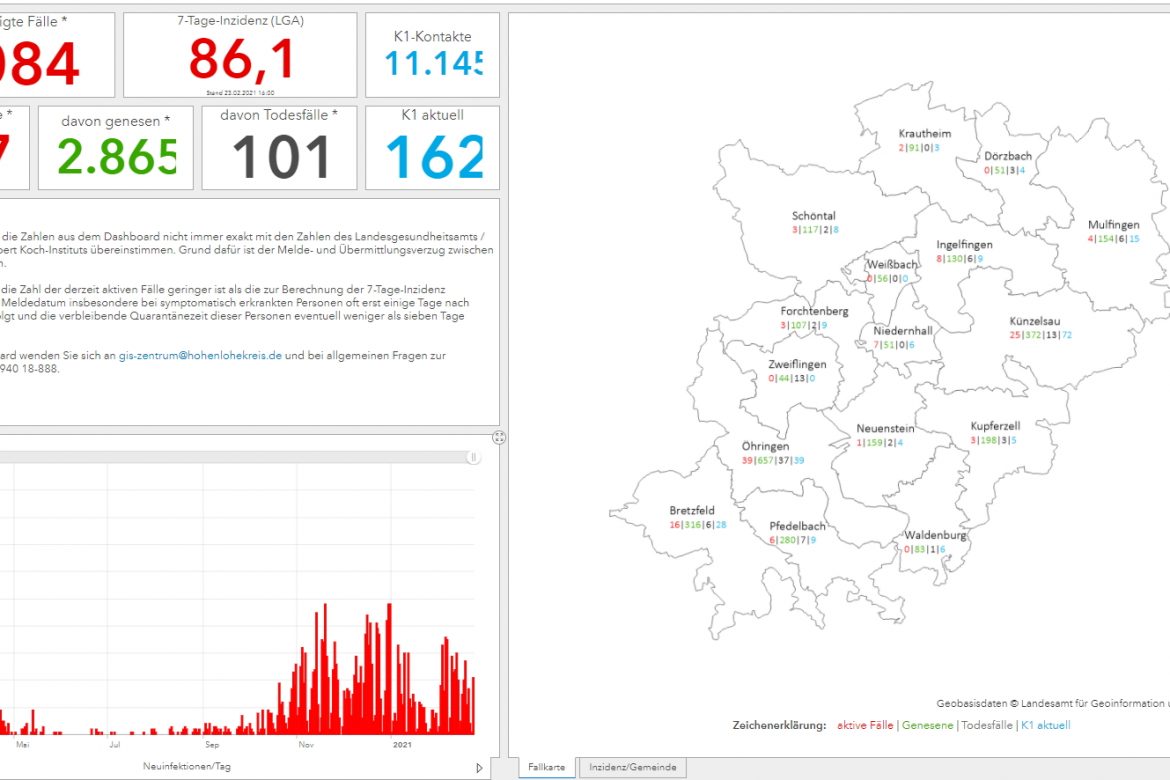Click the gis-zentrum@hohenlohekreis.de email link
The width and height of the screenshot is (1170, 780).
(200, 355)
